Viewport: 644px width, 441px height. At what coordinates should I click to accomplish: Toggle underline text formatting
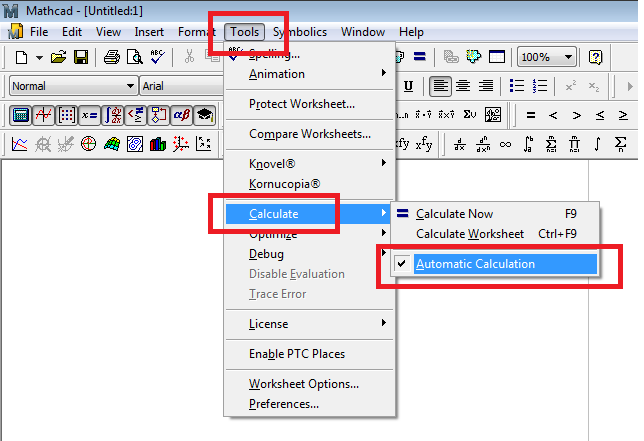[x=408, y=86]
